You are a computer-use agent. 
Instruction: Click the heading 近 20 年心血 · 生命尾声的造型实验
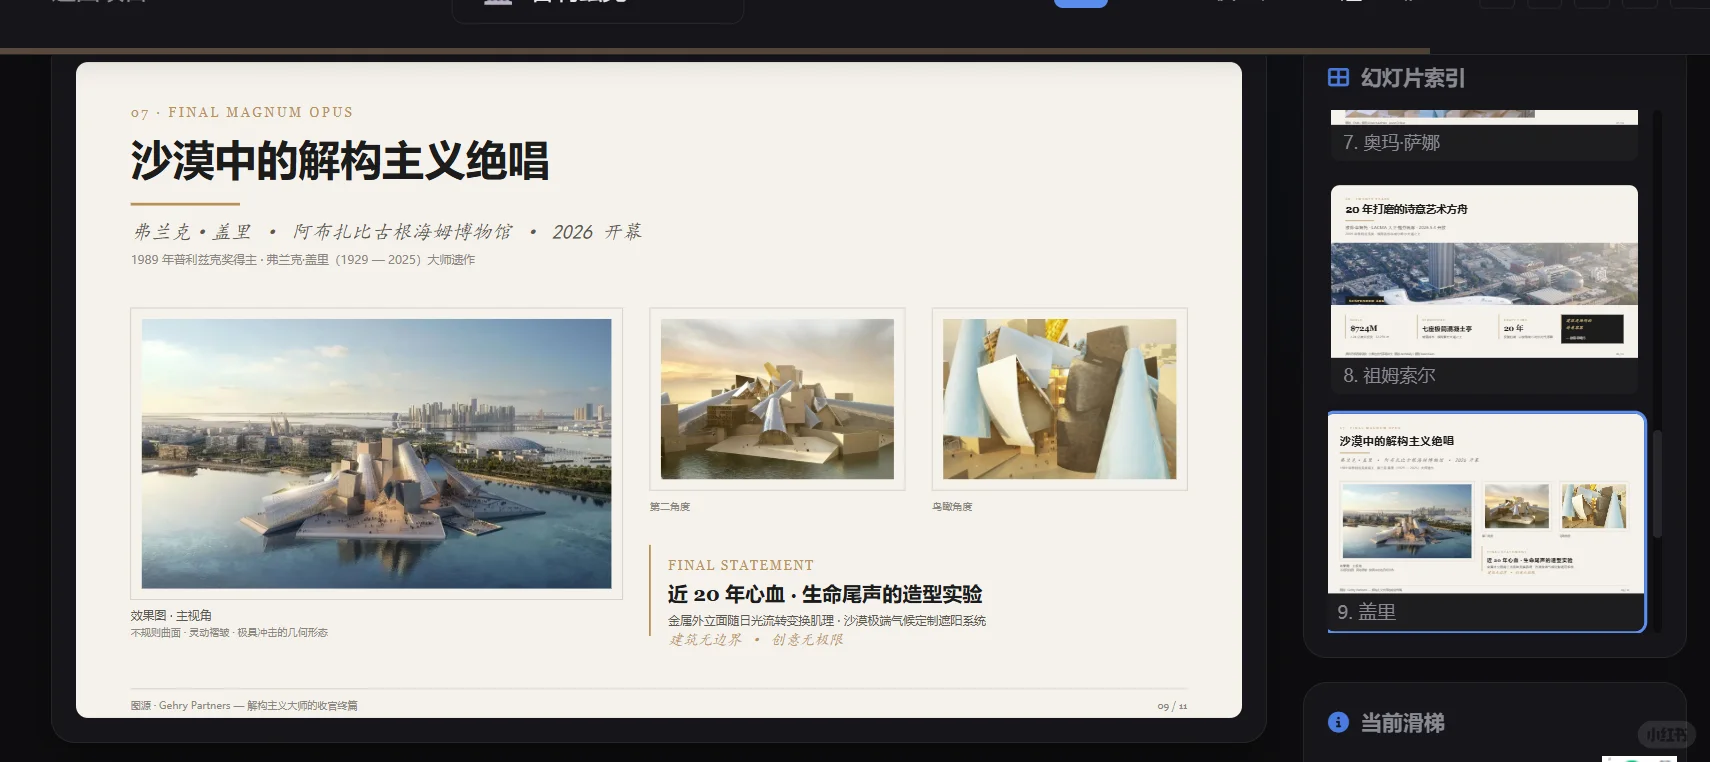coord(825,595)
